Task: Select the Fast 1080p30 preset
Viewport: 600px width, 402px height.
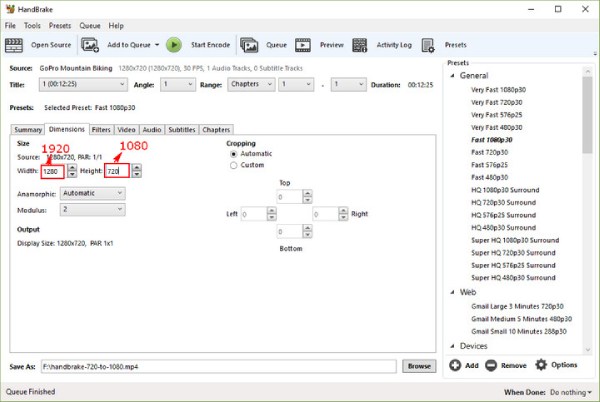Action: pos(492,140)
